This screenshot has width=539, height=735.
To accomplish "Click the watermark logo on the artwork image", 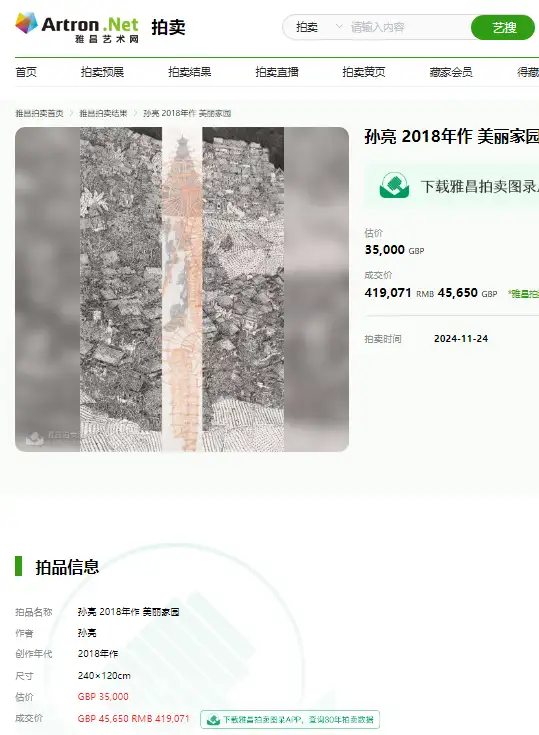I will 35,438.
